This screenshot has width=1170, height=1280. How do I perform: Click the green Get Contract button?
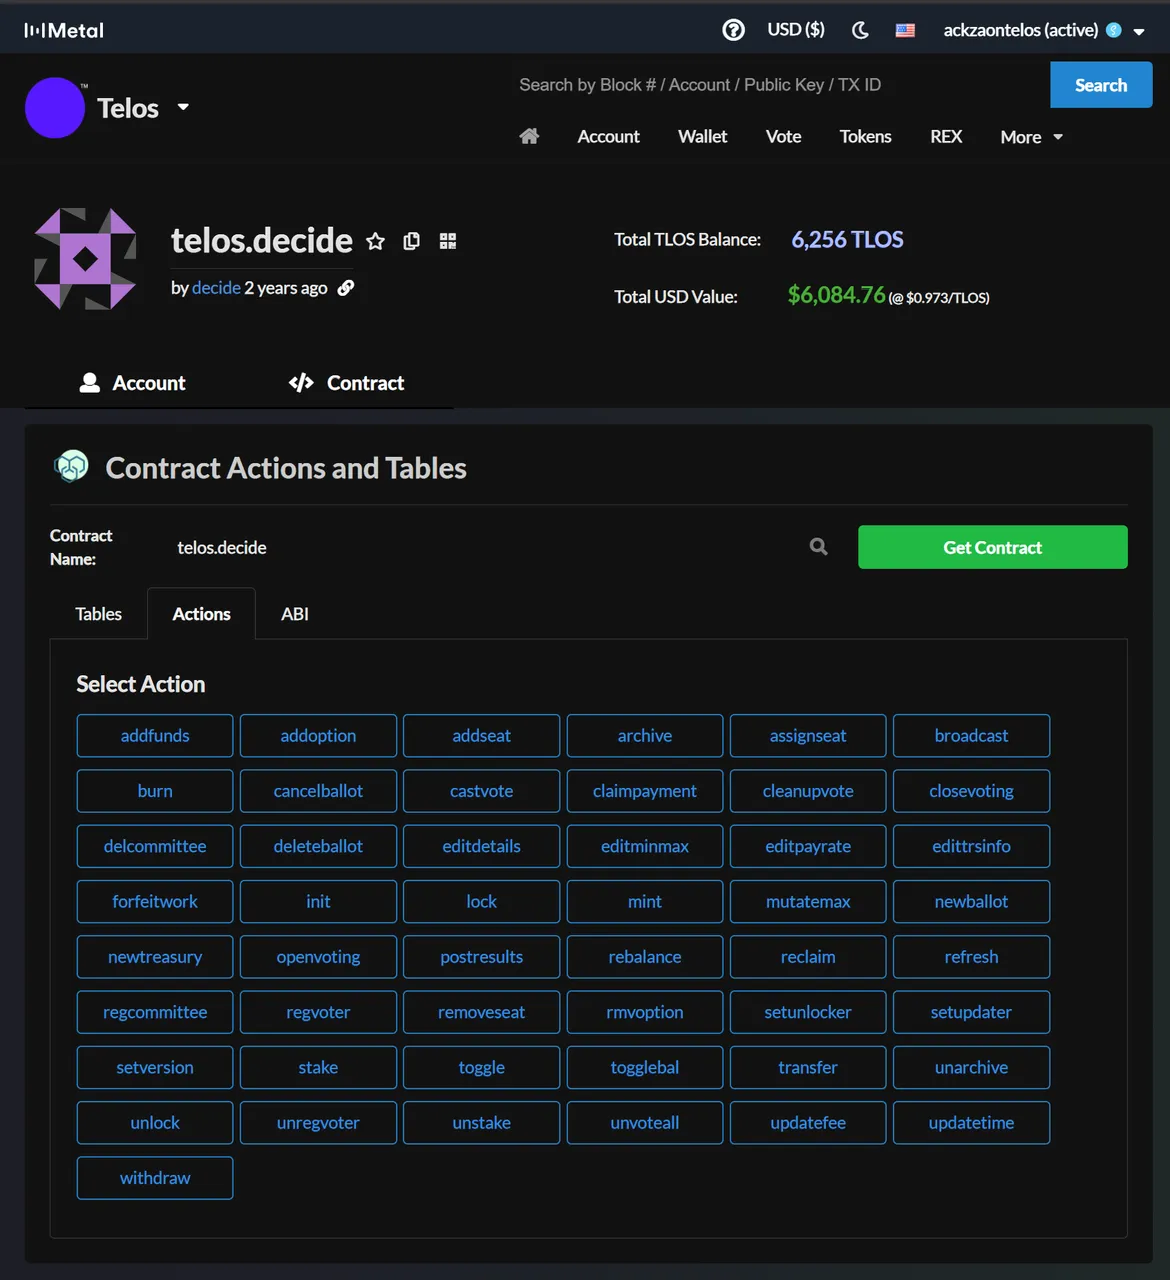point(993,547)
